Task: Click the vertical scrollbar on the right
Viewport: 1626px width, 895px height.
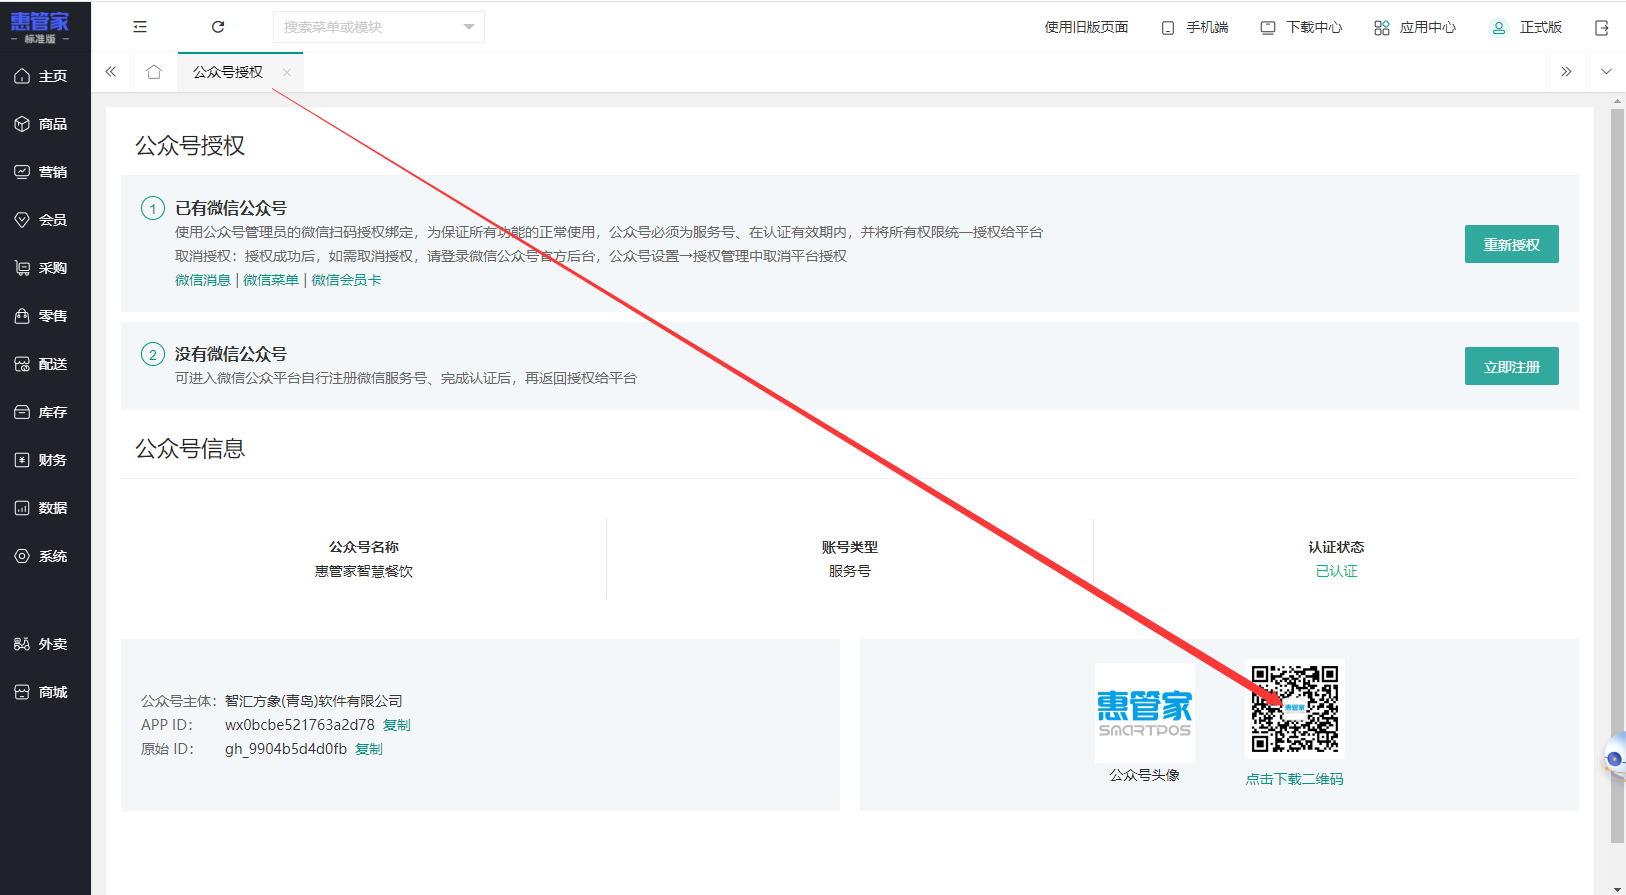Action: (1617, 476)
